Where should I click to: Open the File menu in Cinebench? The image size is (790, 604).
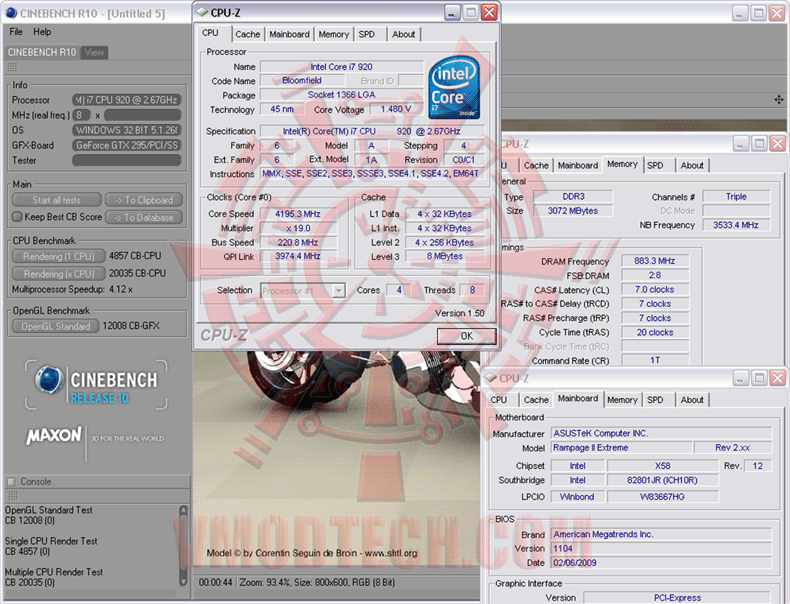click(16, 32)
